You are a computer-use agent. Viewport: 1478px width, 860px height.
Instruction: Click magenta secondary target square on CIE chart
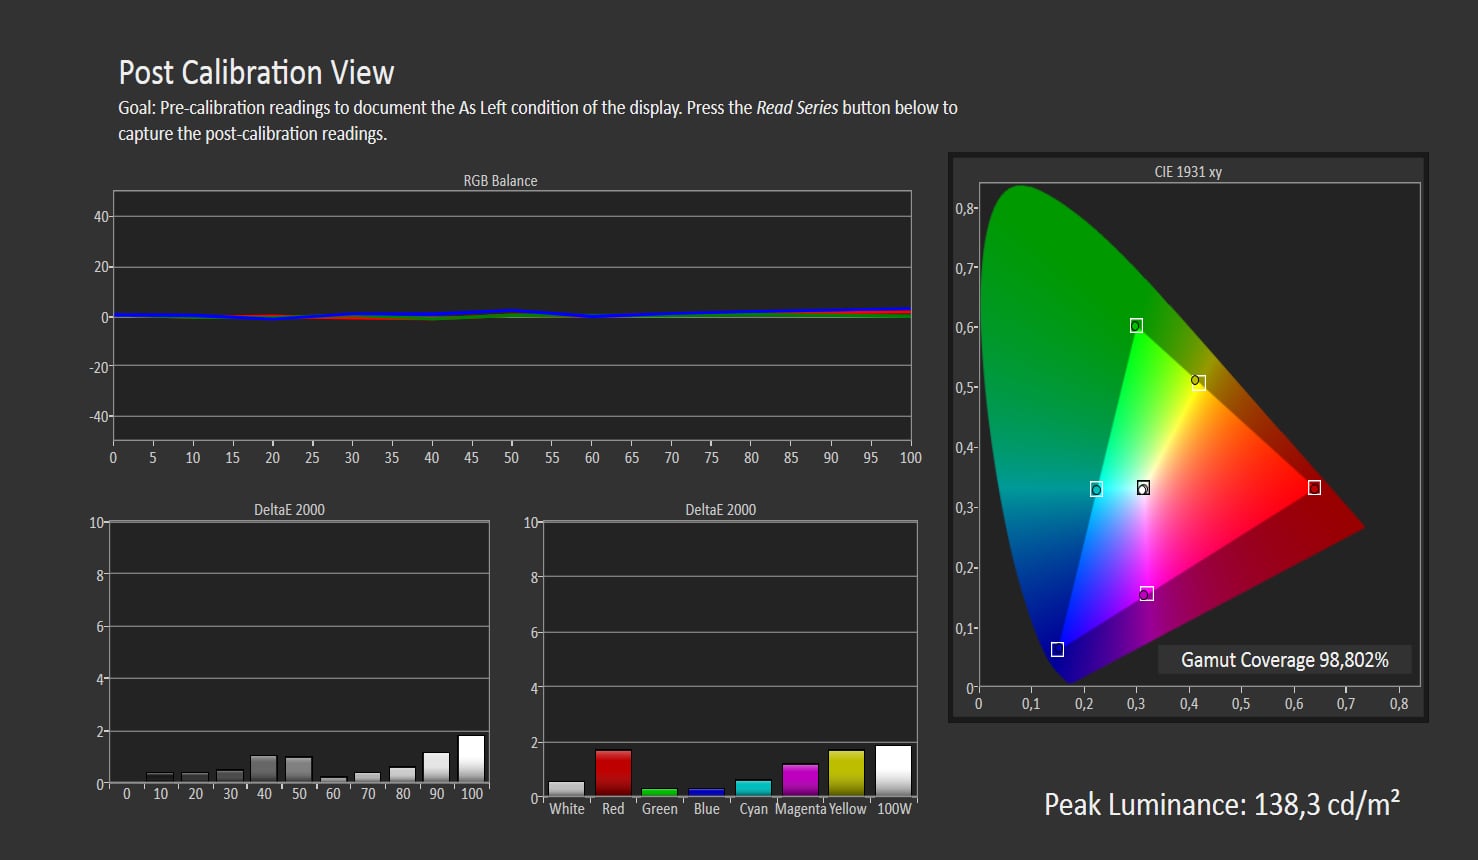pos(1147,593)
